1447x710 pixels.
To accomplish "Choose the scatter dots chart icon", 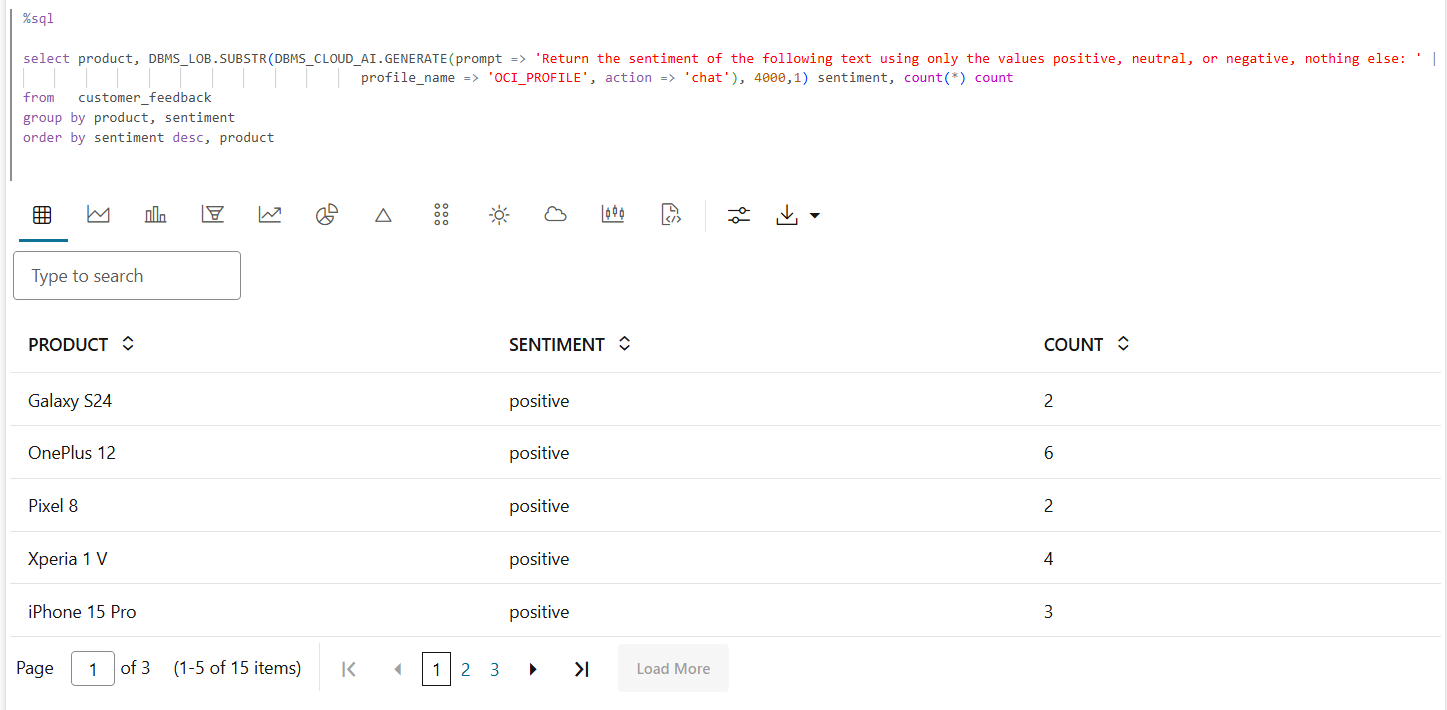I will point(441,215).
